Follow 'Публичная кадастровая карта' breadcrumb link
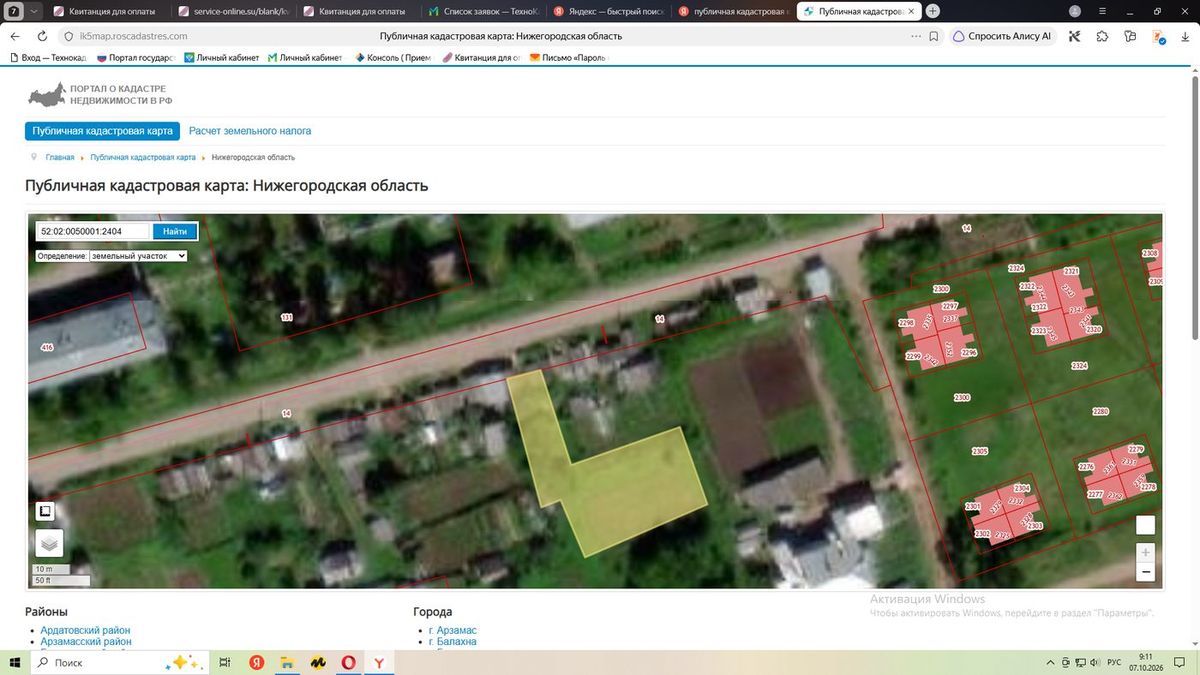 [x=143, y=158]
